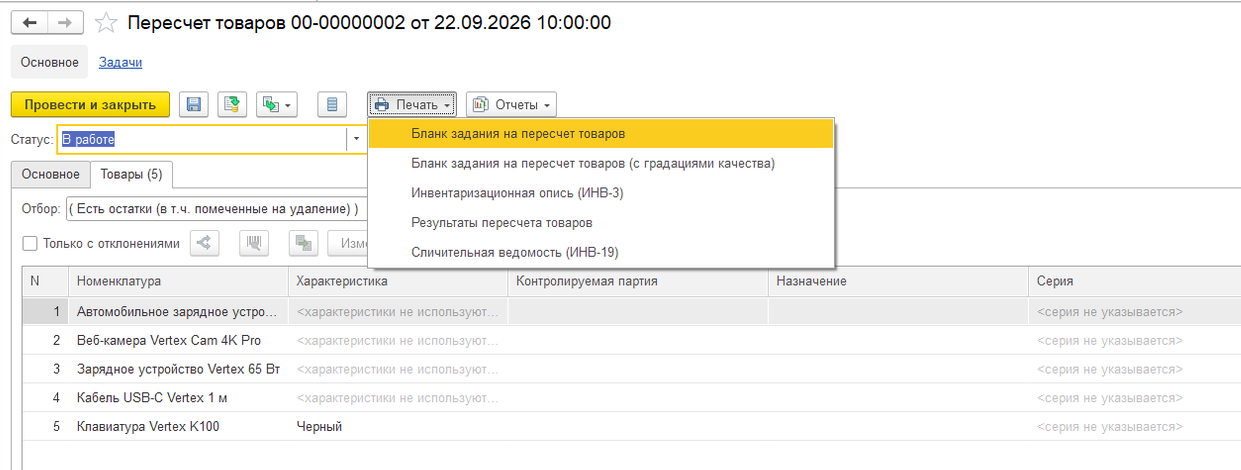Image resolution: width=1241 pixels, height=470 pixels.
Task: Click the share arrows icon in table toolbar
Action: click(204, 243)
